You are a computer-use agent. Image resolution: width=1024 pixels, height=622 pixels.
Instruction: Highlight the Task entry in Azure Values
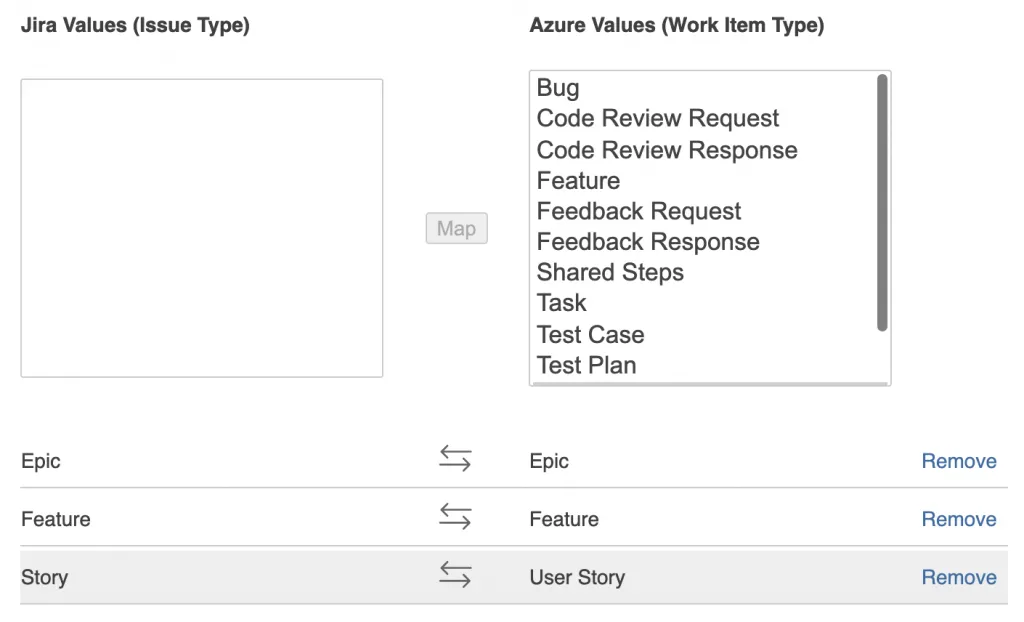[561, 302]
